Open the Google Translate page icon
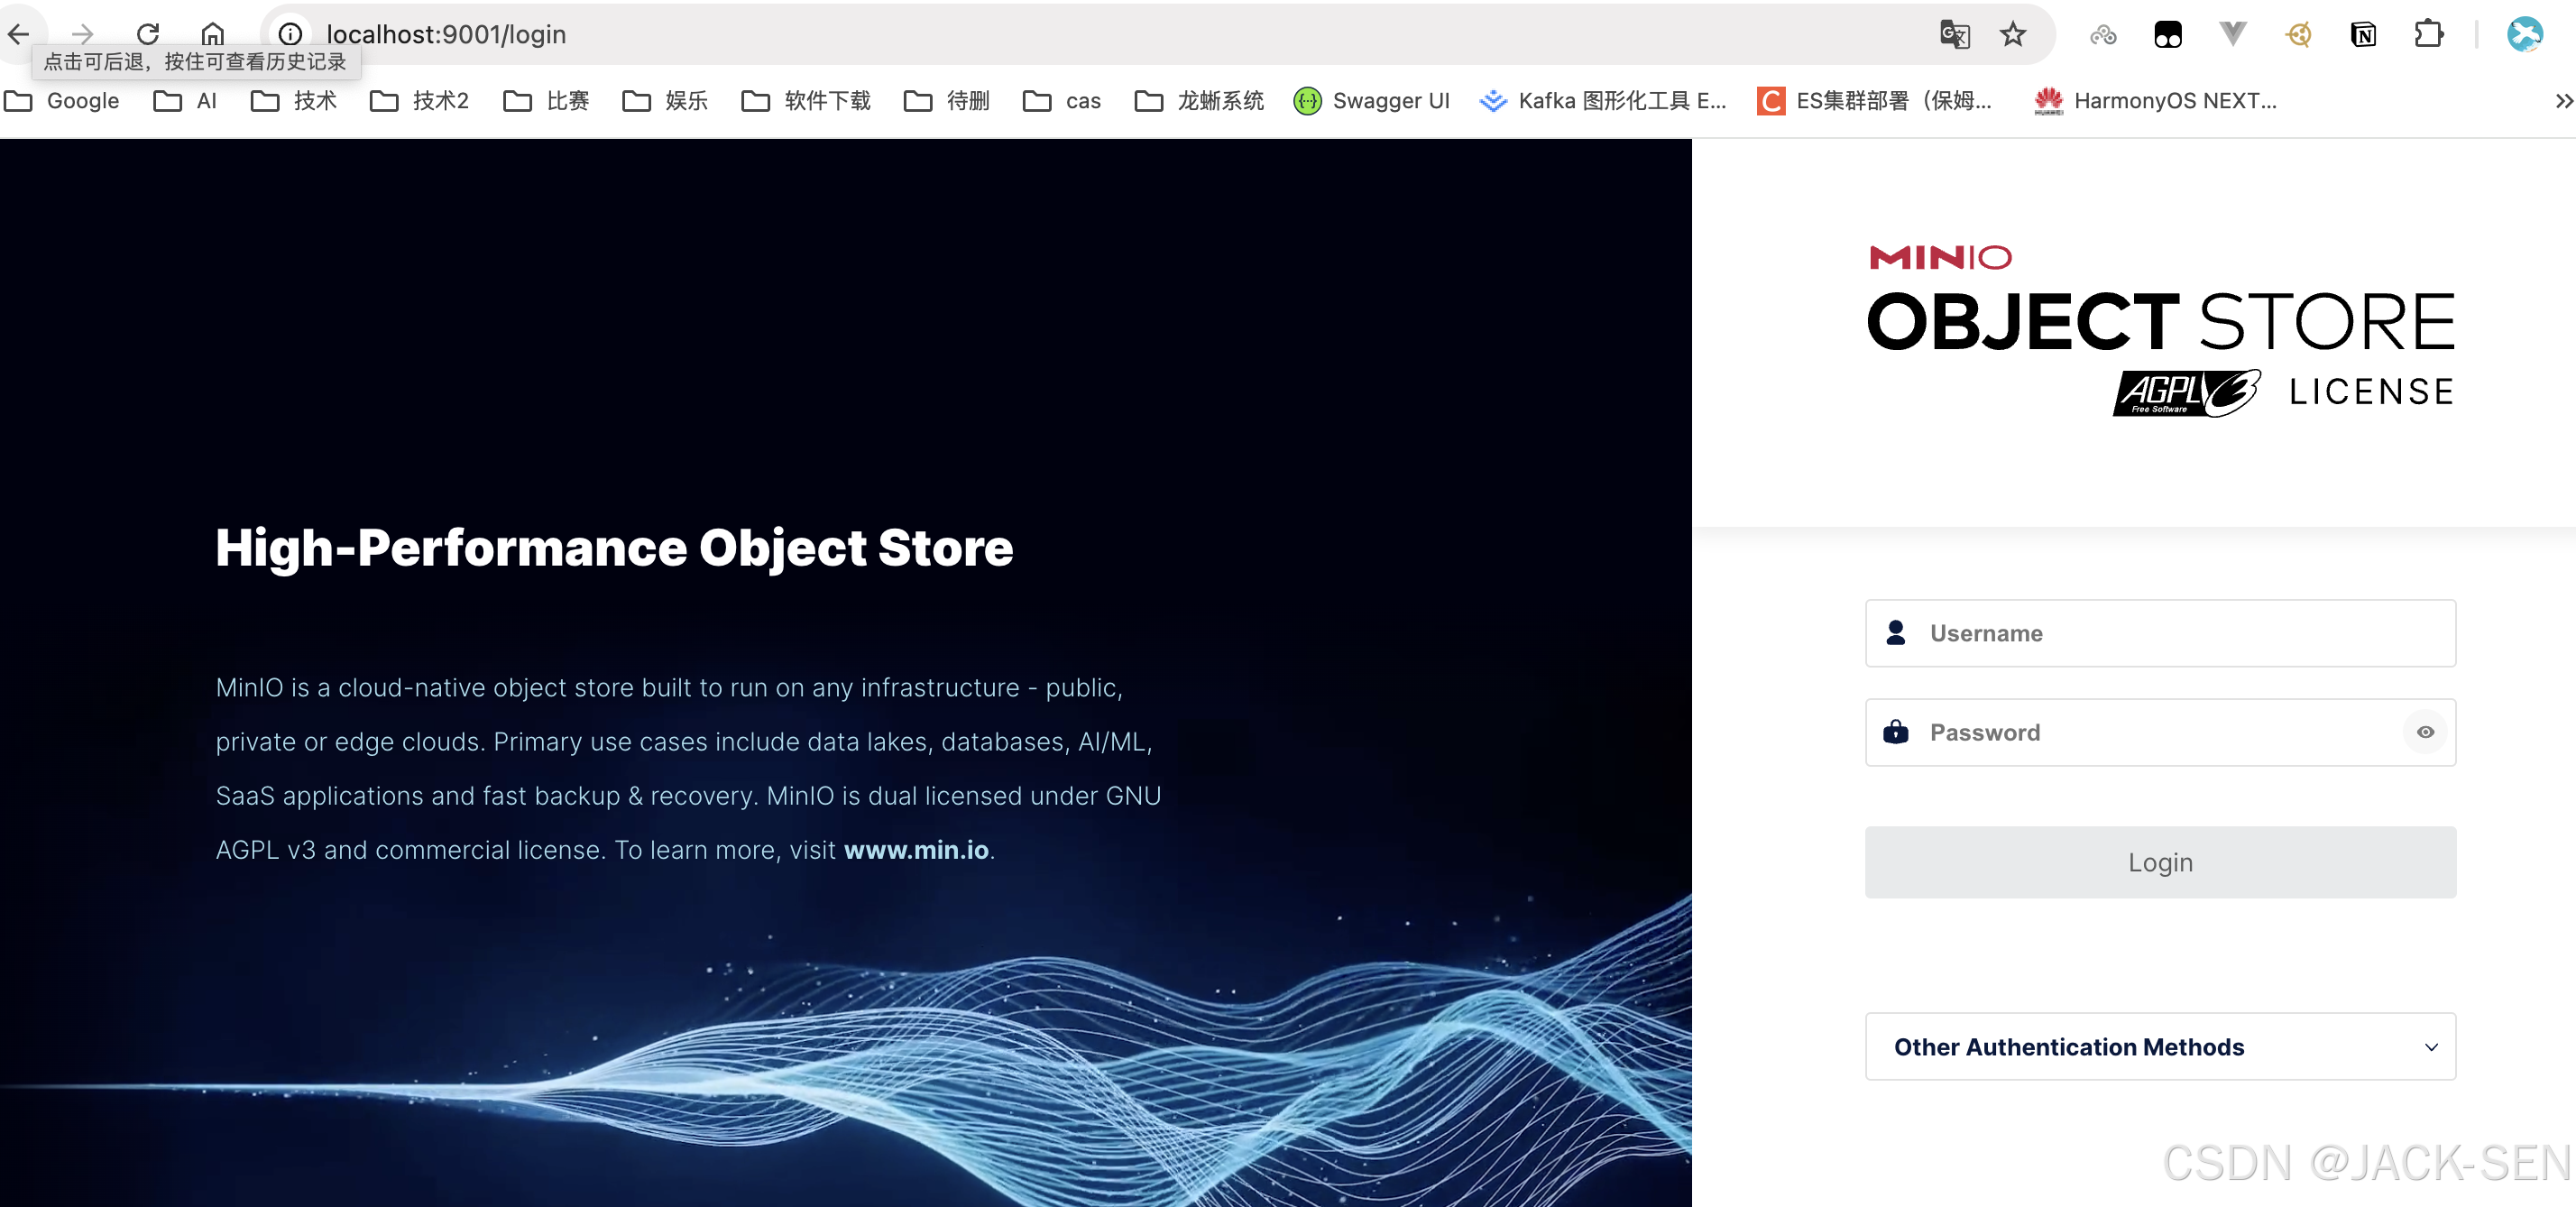The height and width of the screenshot is (1207, 2576). (x=1954, y=34)
